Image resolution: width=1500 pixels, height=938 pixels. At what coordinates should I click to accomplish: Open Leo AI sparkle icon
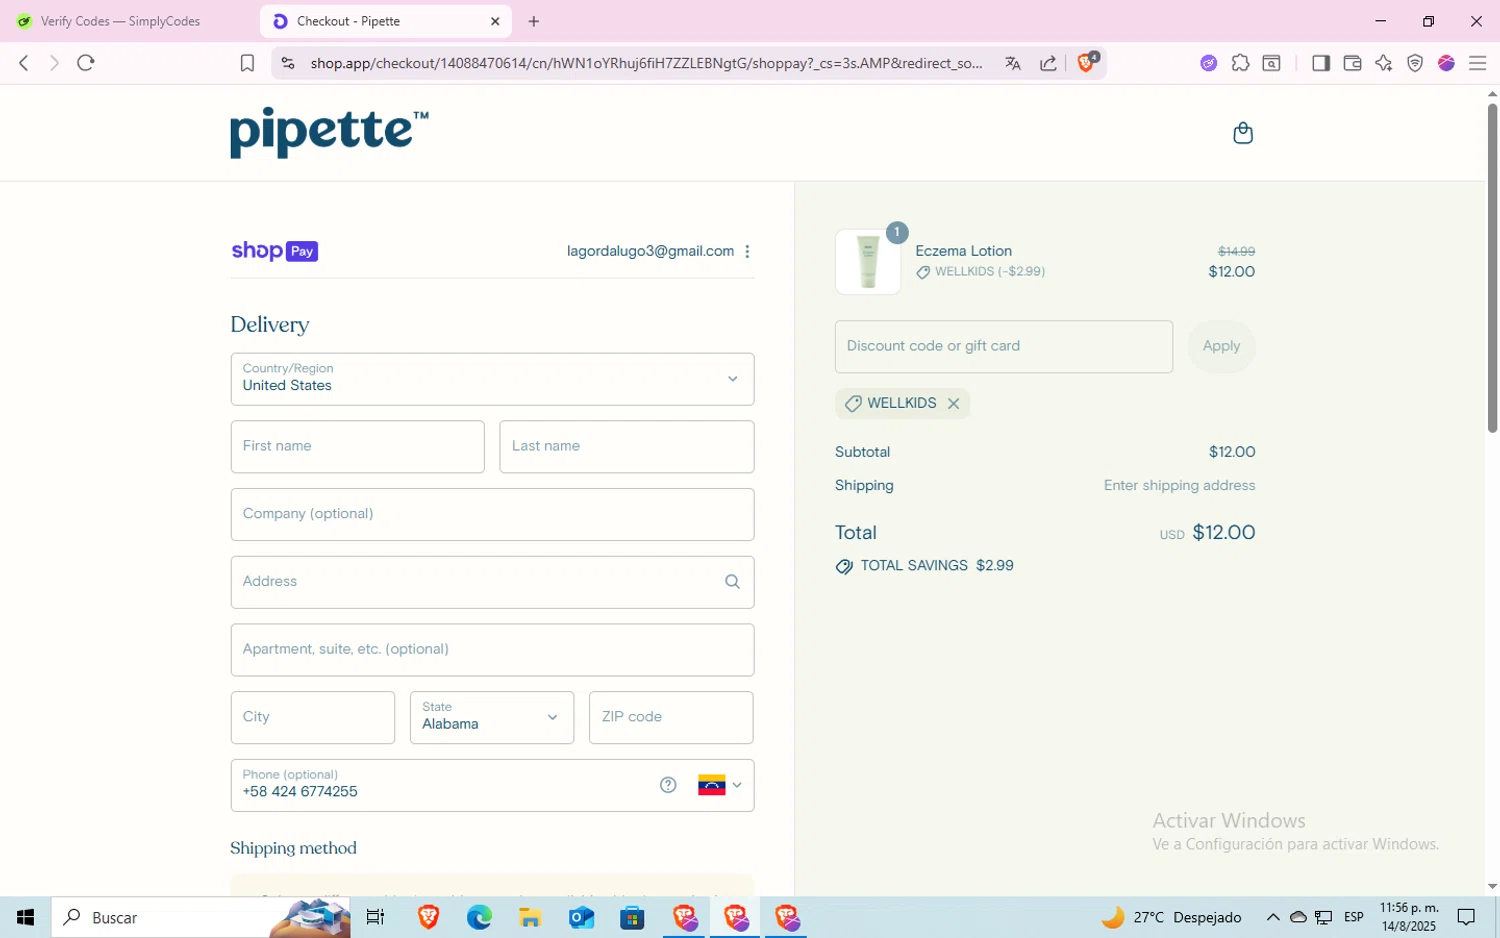point(1383,63)
